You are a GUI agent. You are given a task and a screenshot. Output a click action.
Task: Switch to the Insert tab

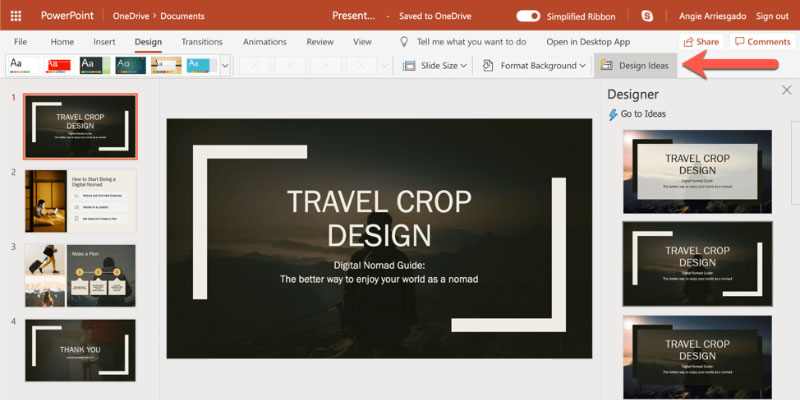[104, 42]
